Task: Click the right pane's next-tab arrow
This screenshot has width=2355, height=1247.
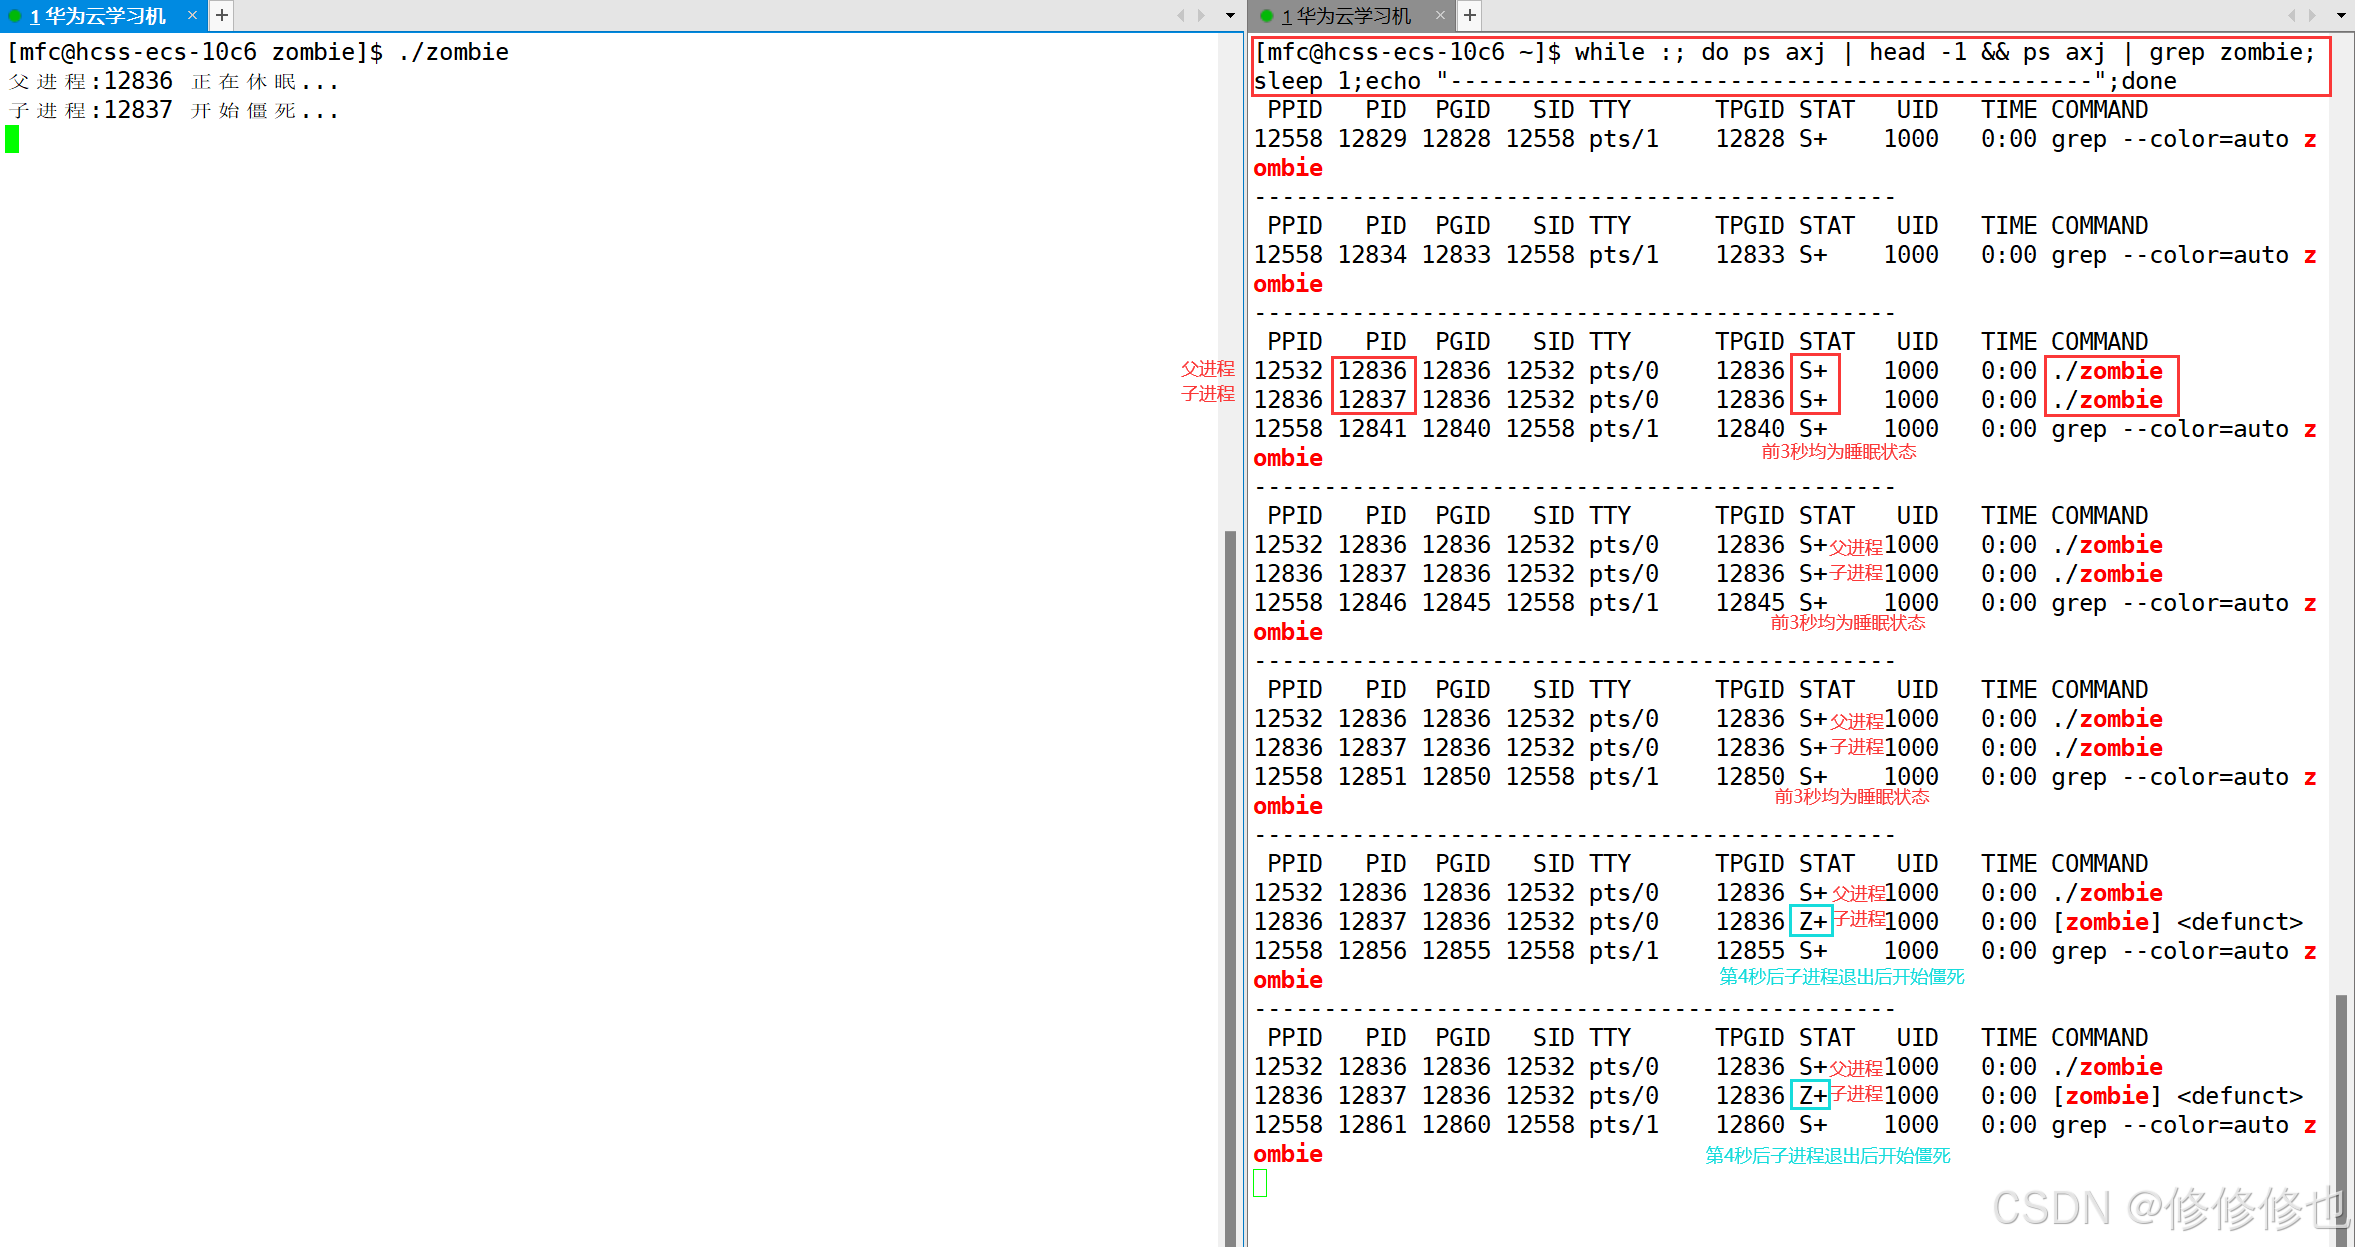Action: [2311, 15]
